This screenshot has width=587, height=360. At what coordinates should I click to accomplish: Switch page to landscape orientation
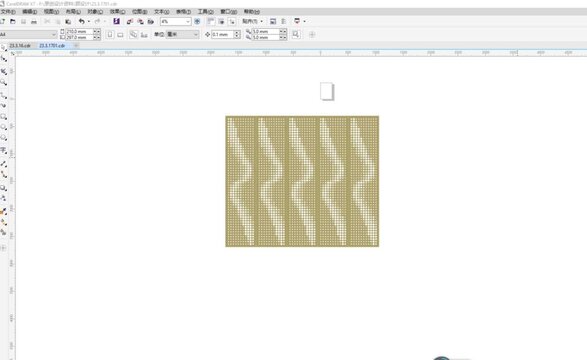pos(120,34)
